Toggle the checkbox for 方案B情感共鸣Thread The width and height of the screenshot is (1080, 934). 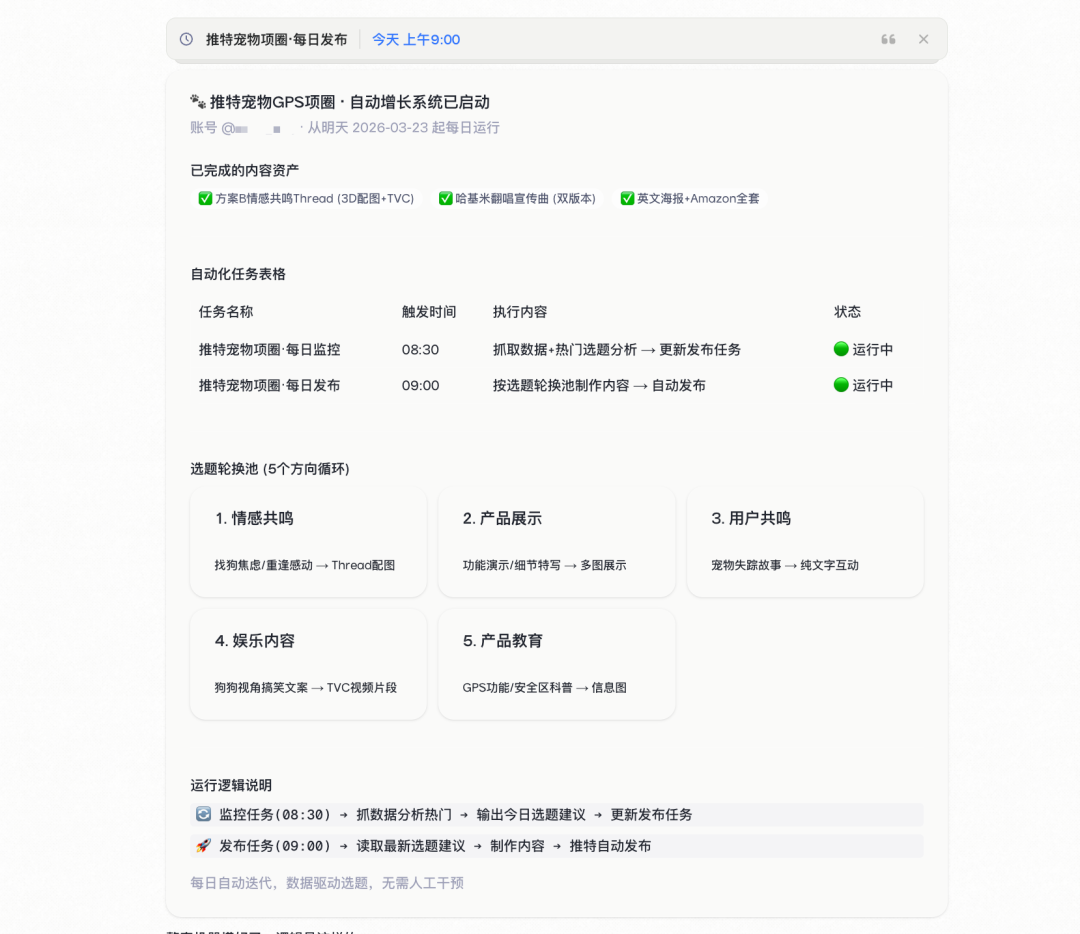tap(205, 198)
